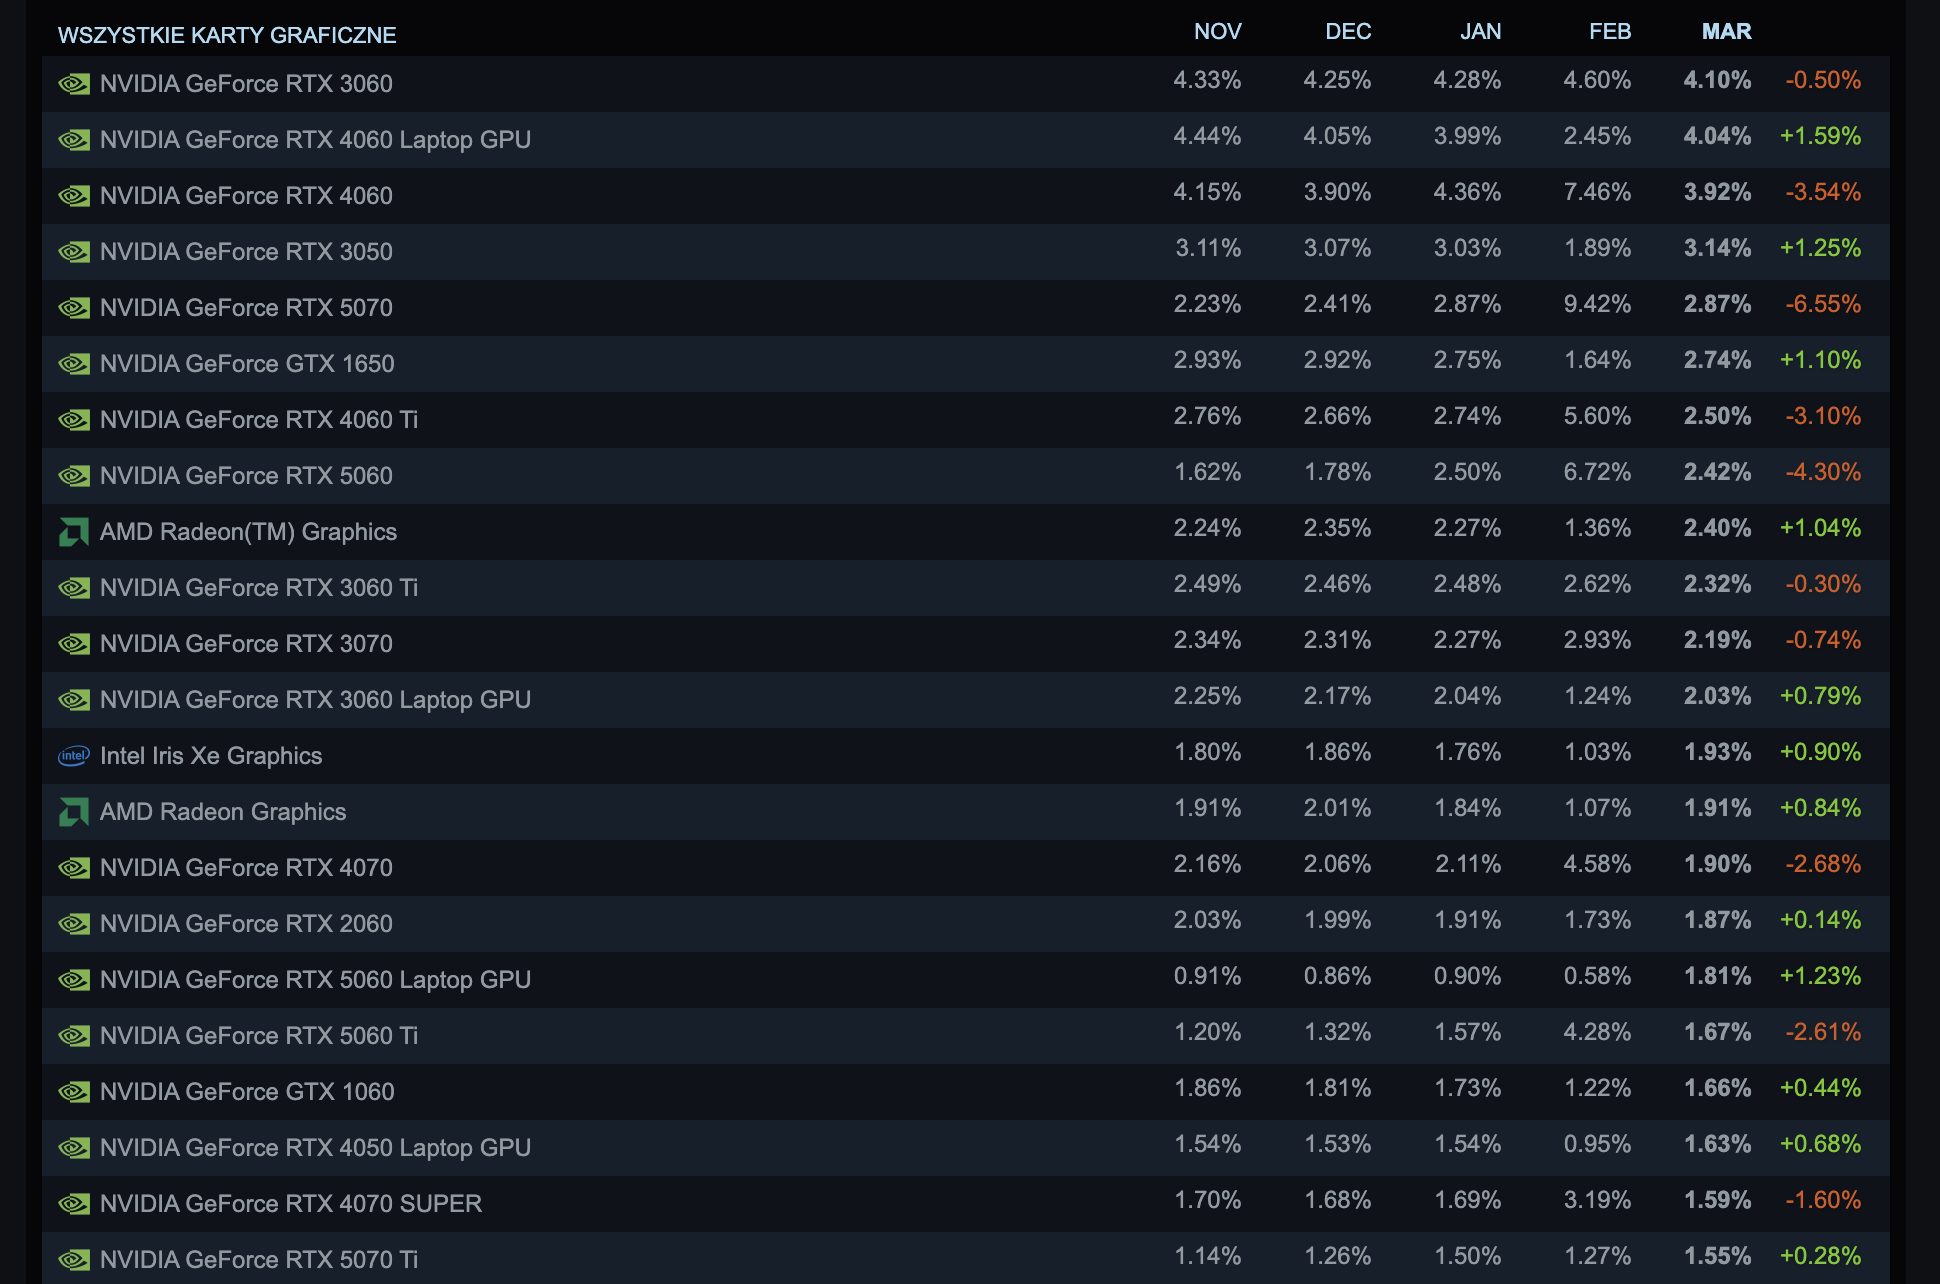Click the FEB column header
The width and height of the screenshot is (1940, 1284).
tap(1611, 32)
